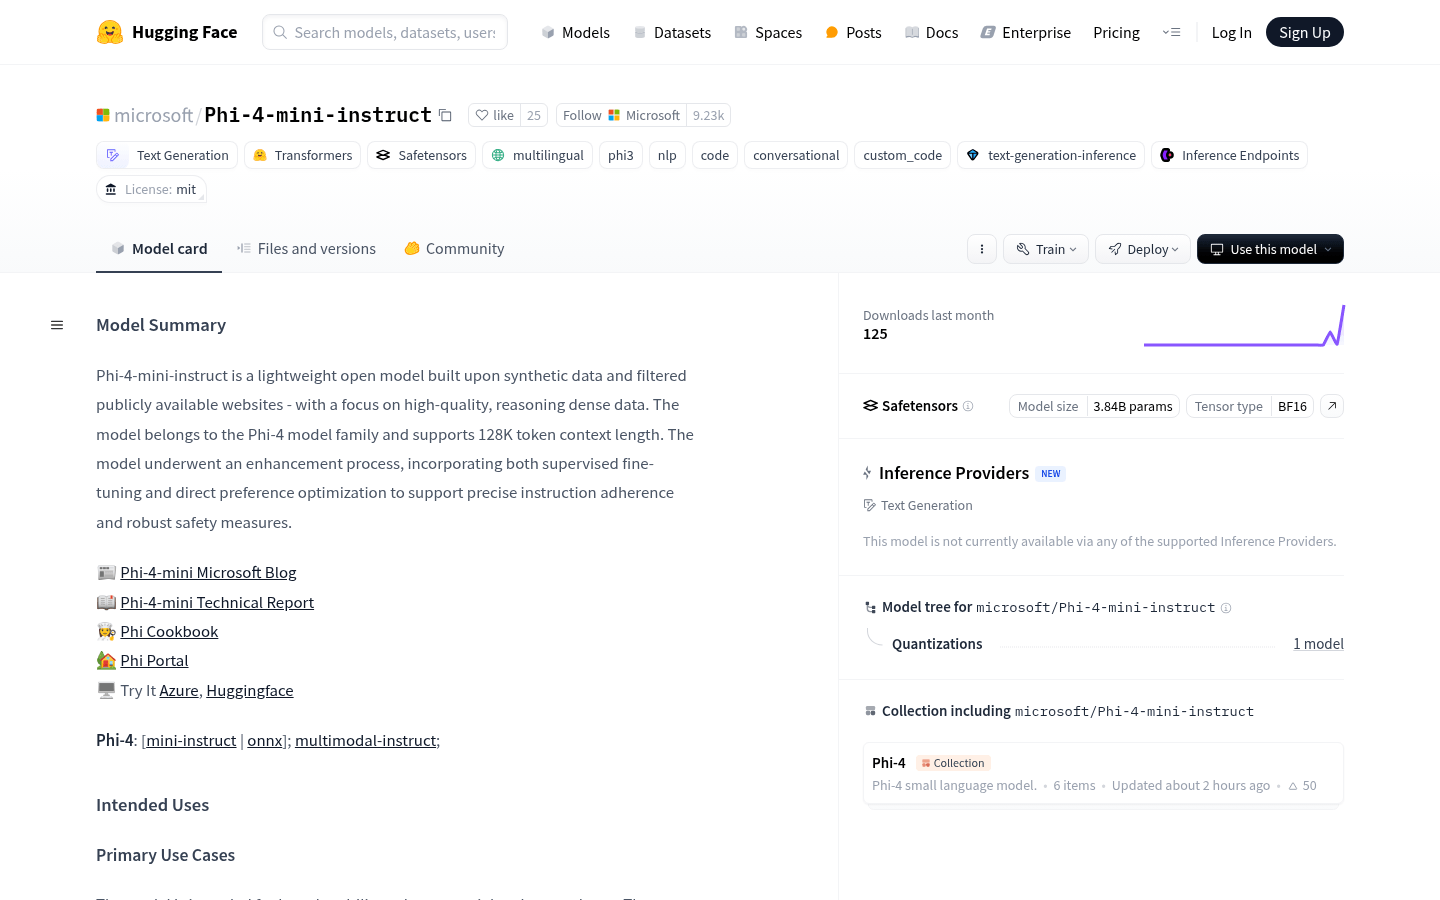Screen dimensions: 1440x900
Task: Select the code tag
Action: click(715, 155)
